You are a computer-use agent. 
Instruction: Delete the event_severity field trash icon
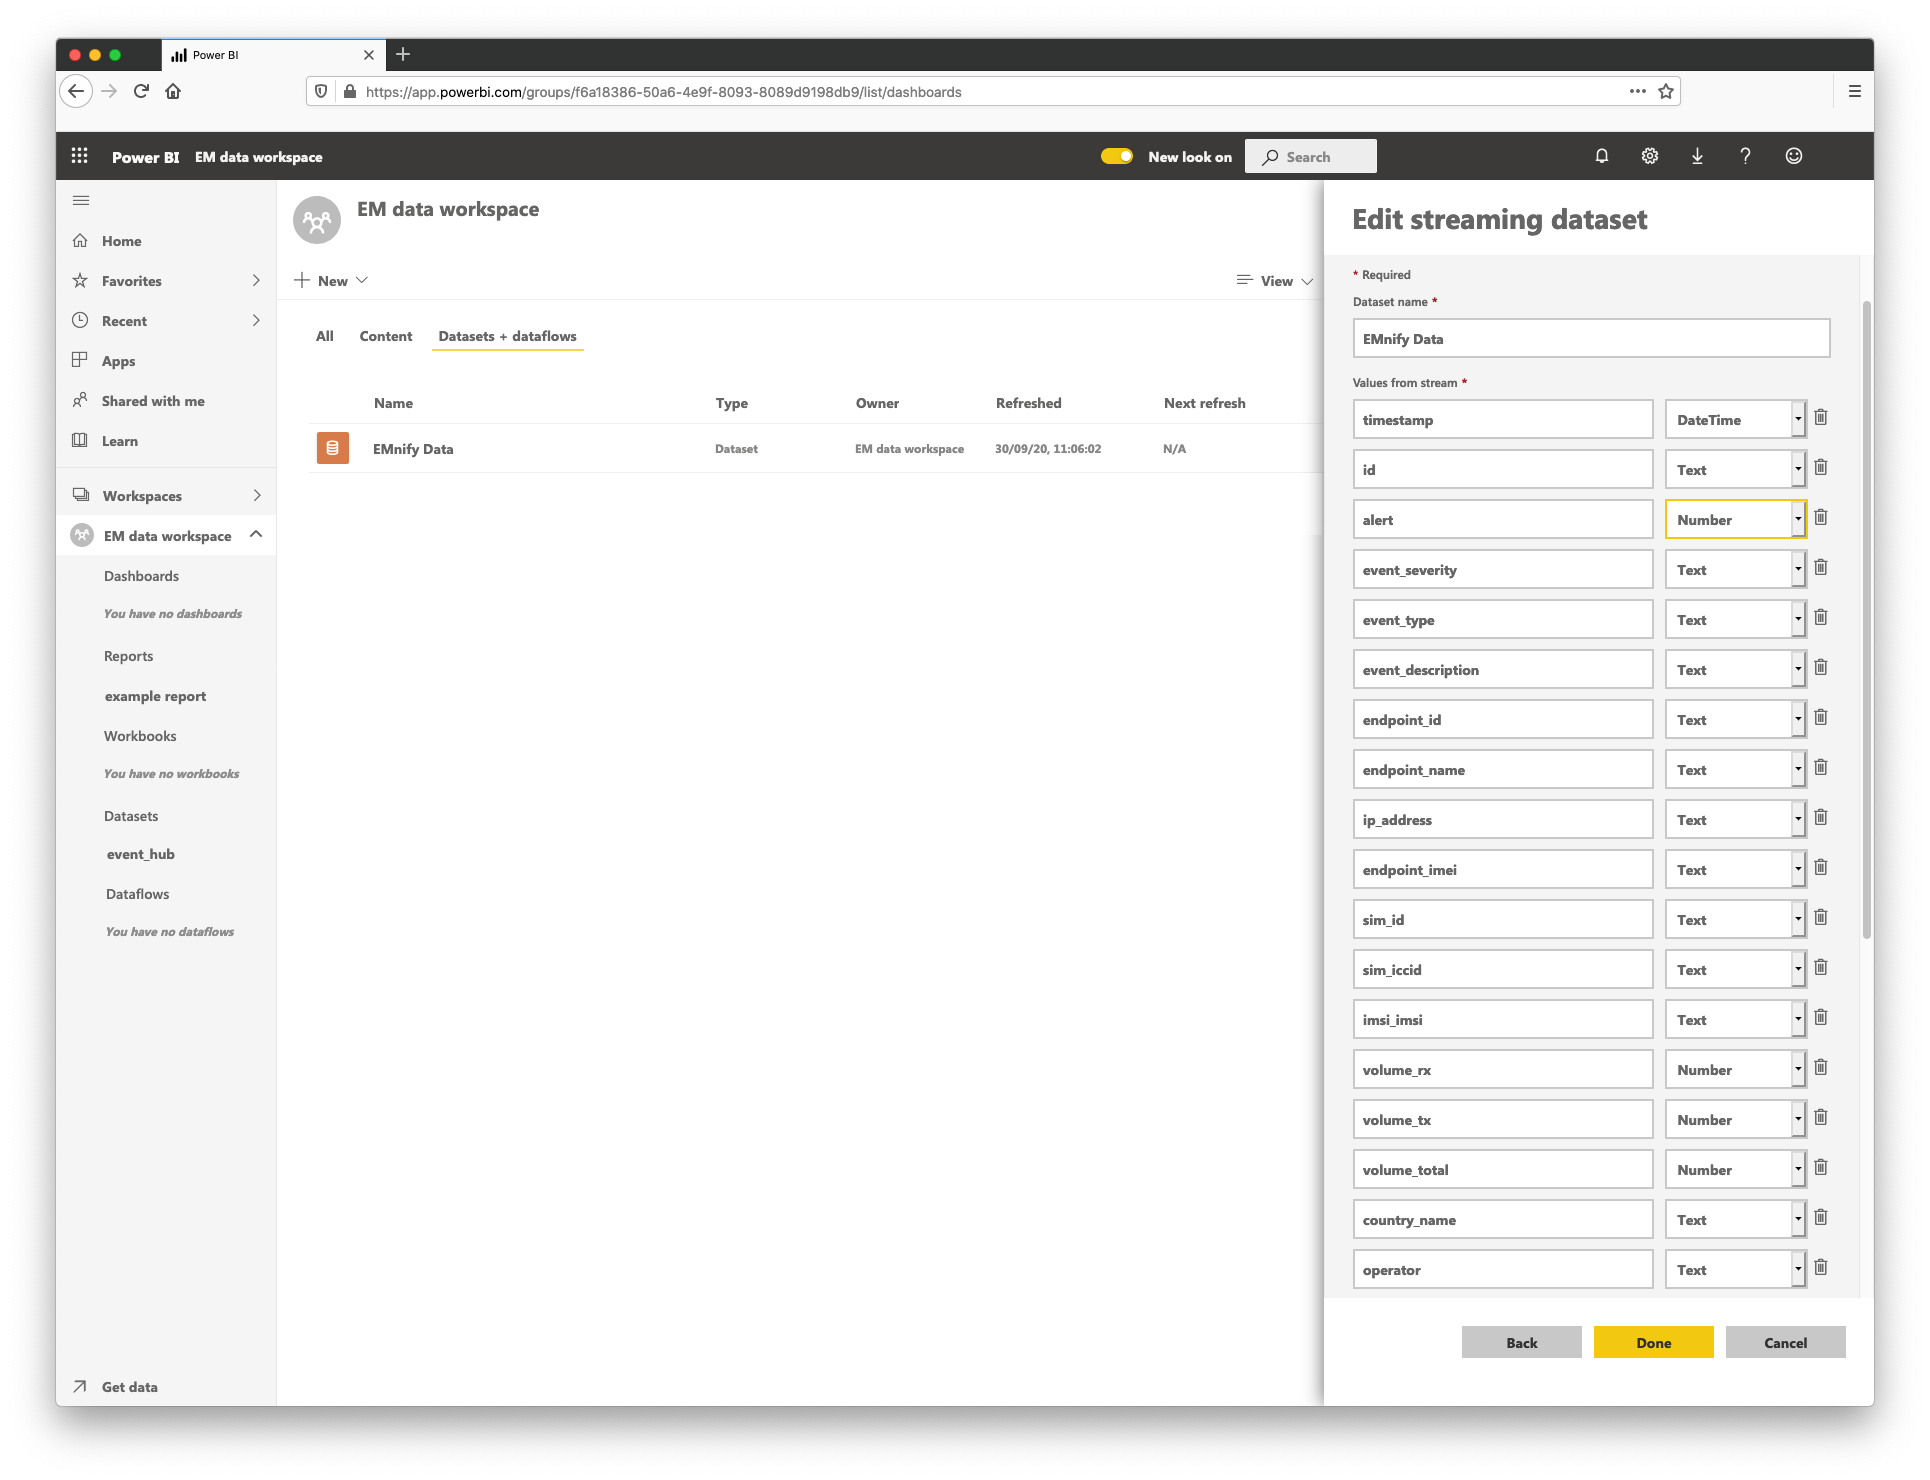pos(1821,568)
